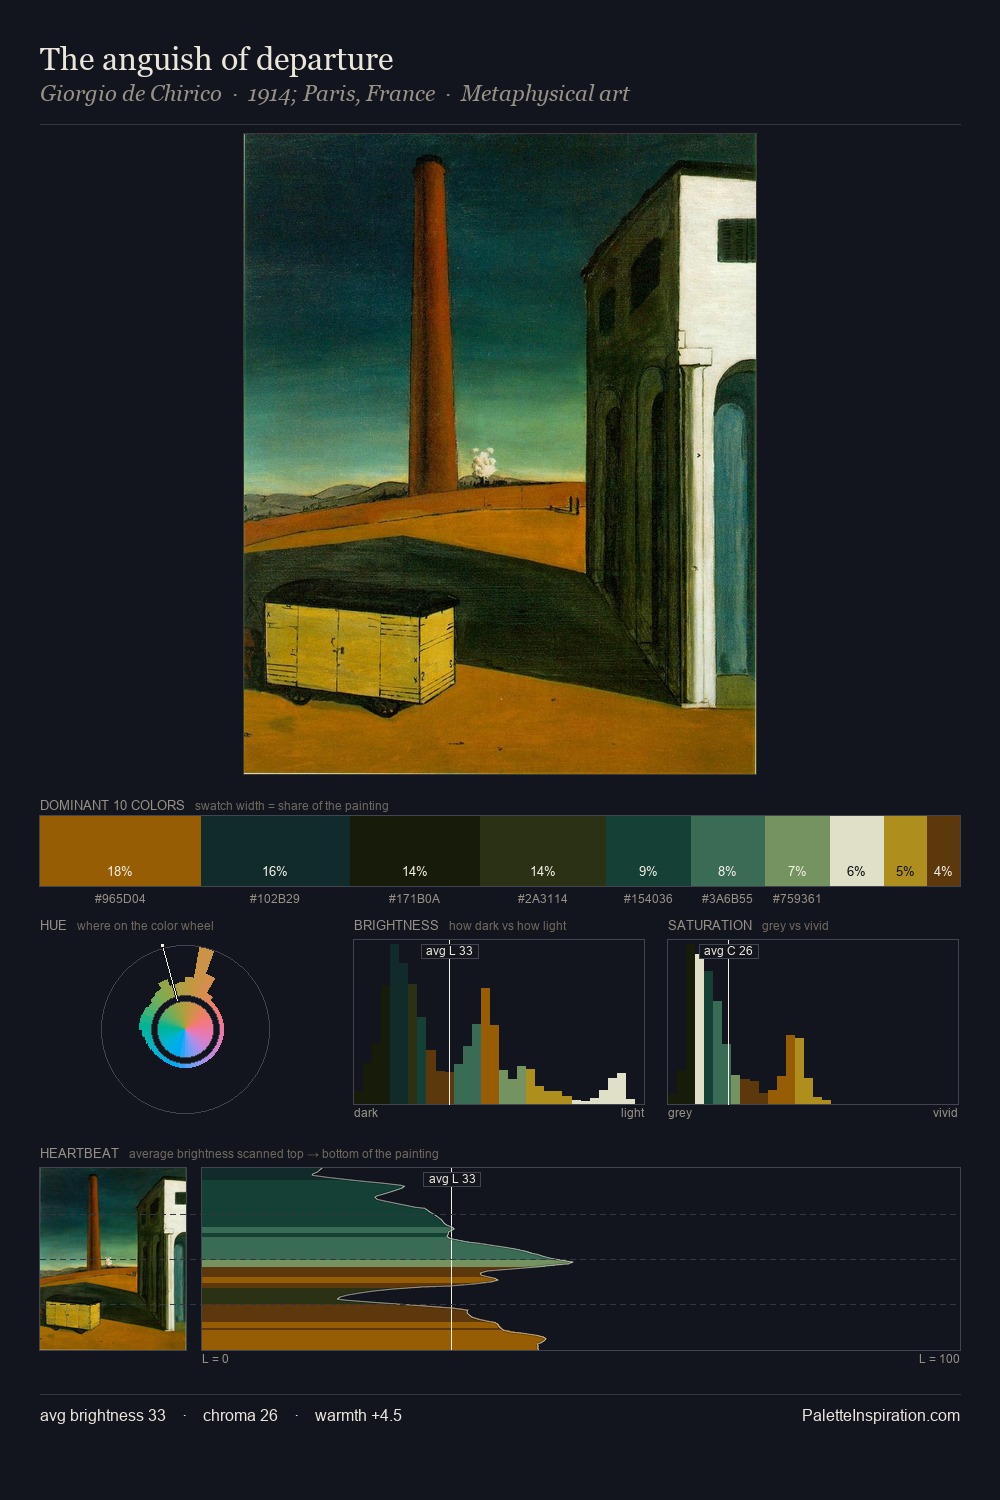Click the 'grey' axis label
Screen dimensions: 1000x1500
point(680,1113)
